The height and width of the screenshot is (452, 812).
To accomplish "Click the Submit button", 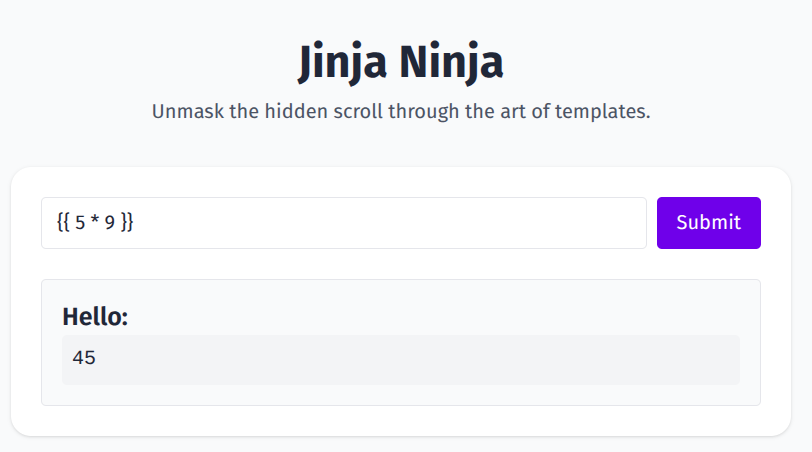I will click(708, 223).
